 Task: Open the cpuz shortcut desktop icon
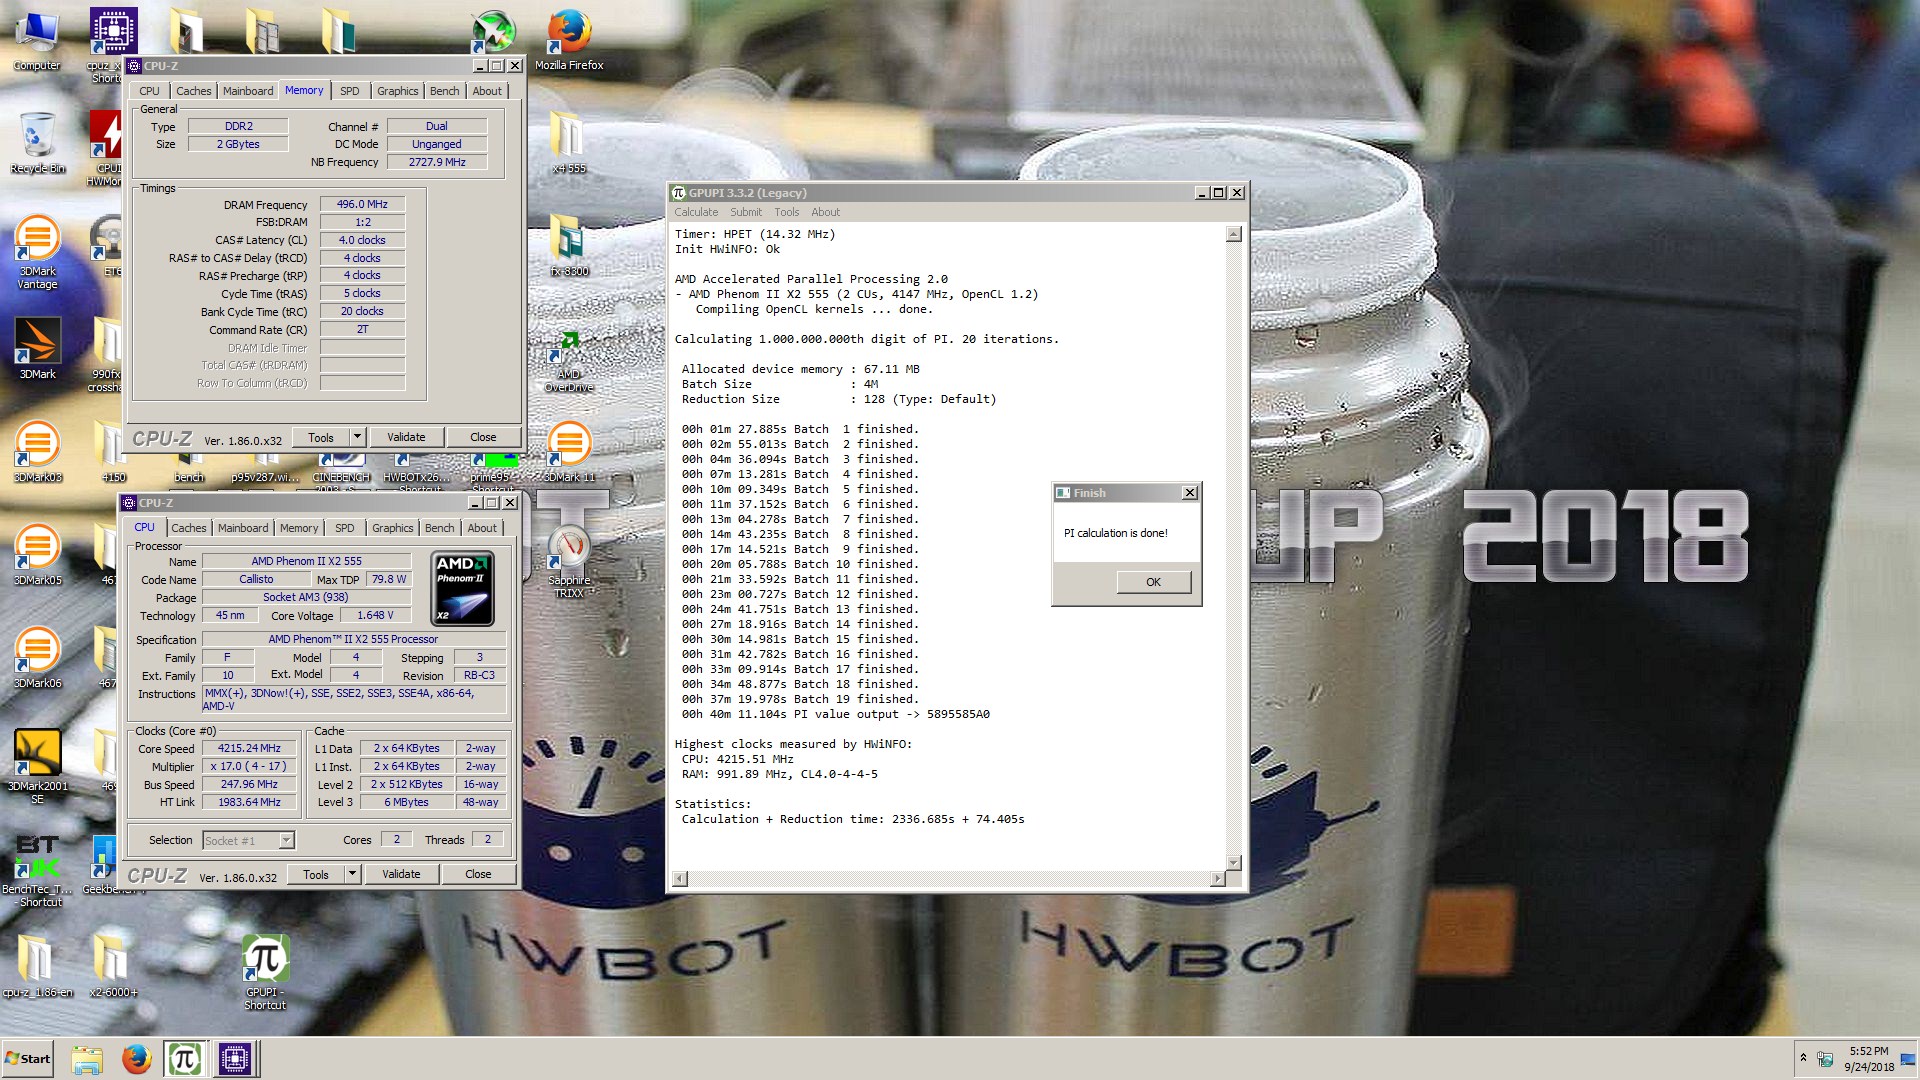point(112,45)
